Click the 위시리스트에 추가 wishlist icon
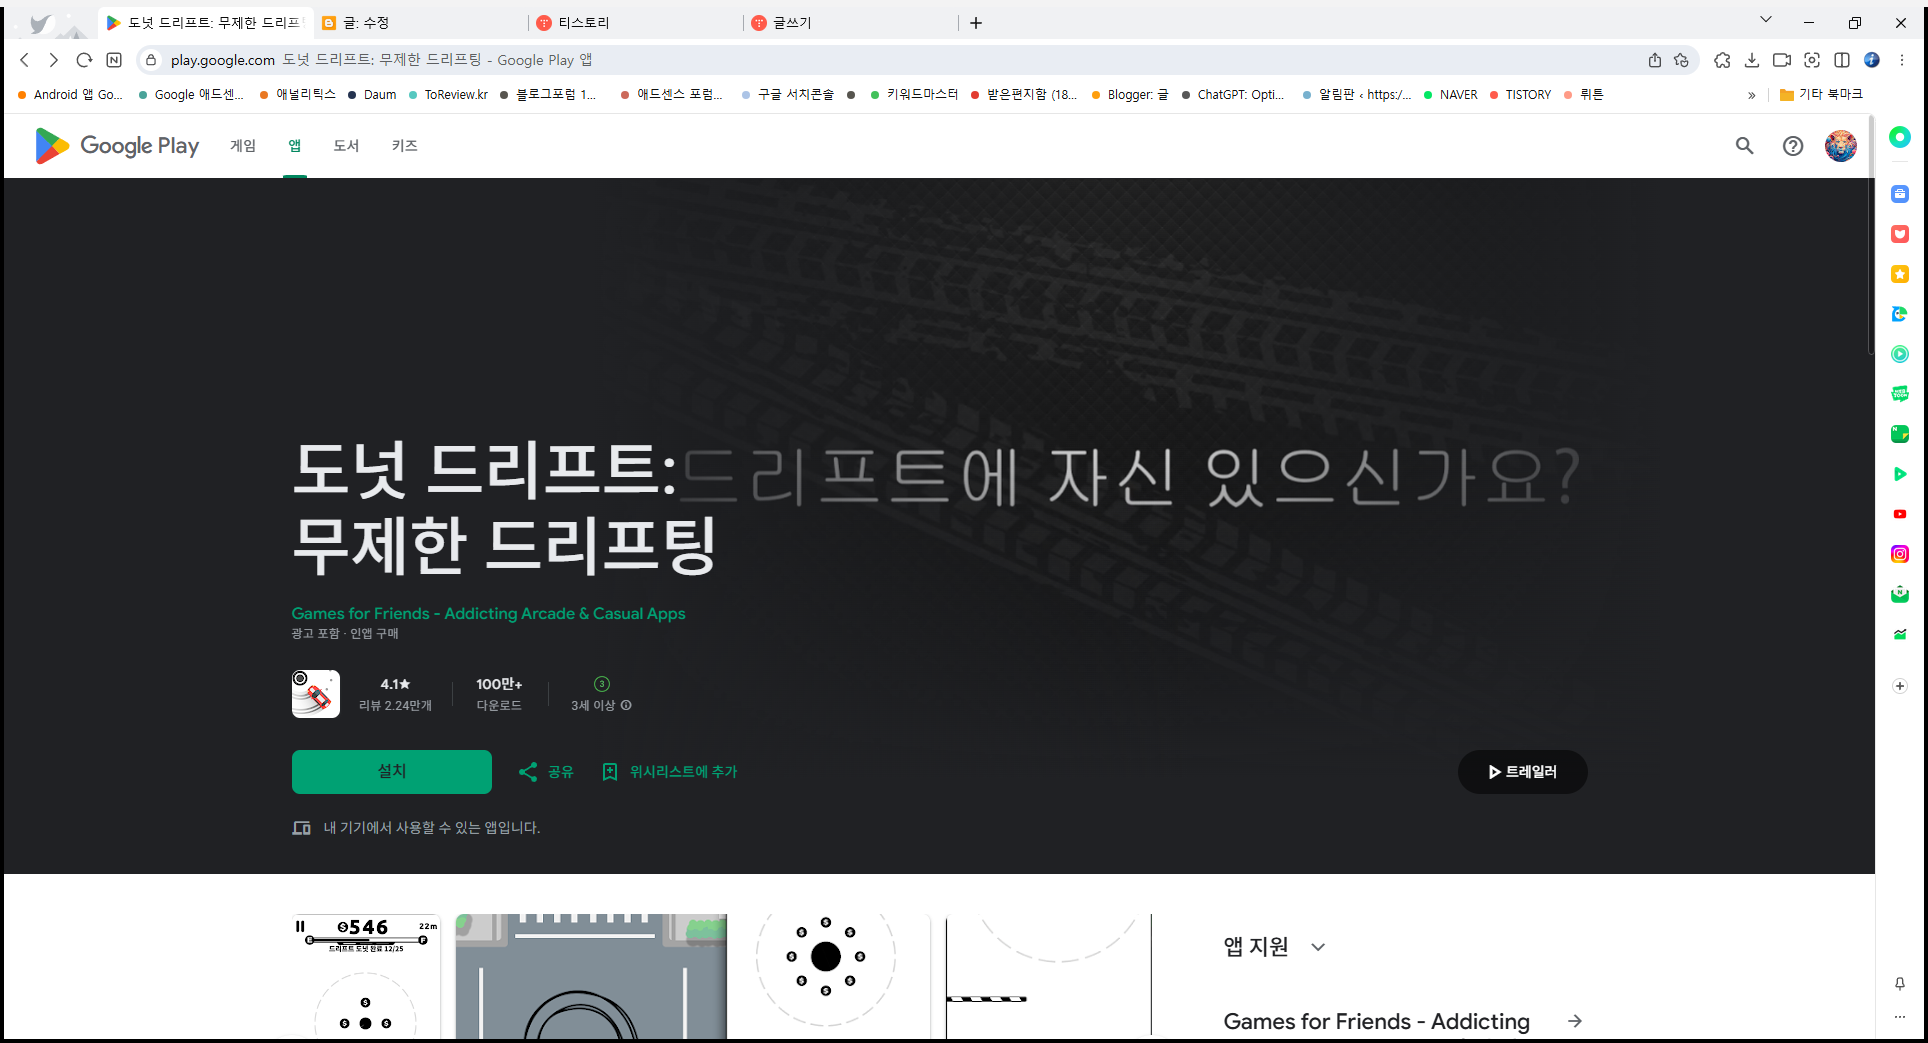Screen dimensions: 1928x1043 pos(611,771)
